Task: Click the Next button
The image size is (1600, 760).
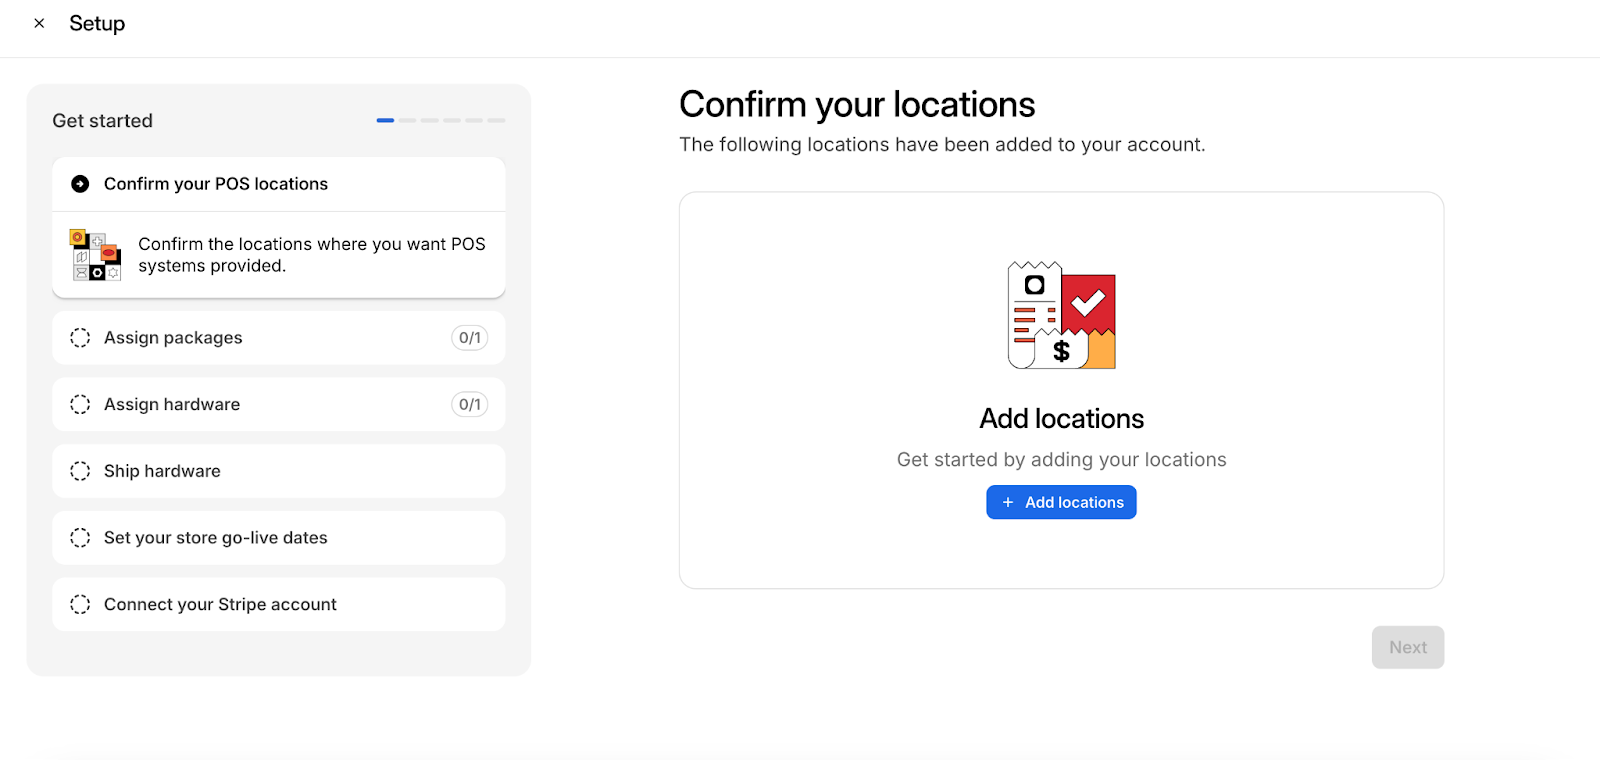Action: (x=1407, y=647)
